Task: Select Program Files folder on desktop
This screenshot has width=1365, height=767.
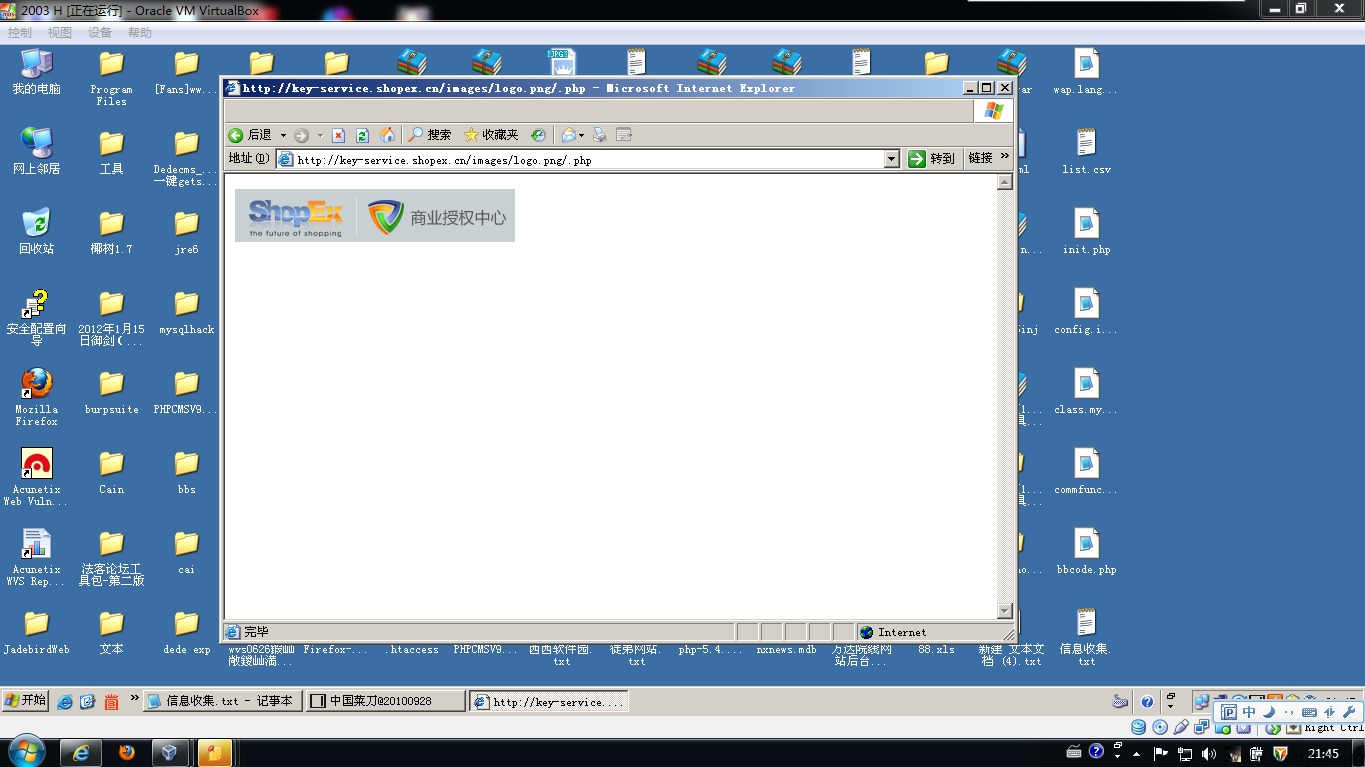Action: tap(112, 78)
